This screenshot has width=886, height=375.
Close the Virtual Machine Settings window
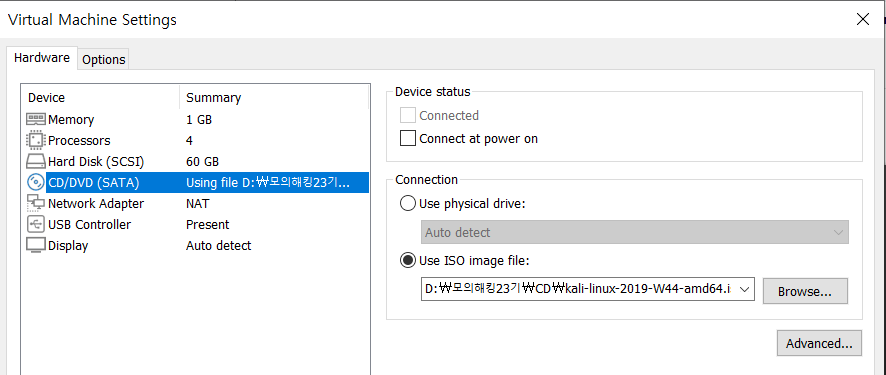coord(863,20)
